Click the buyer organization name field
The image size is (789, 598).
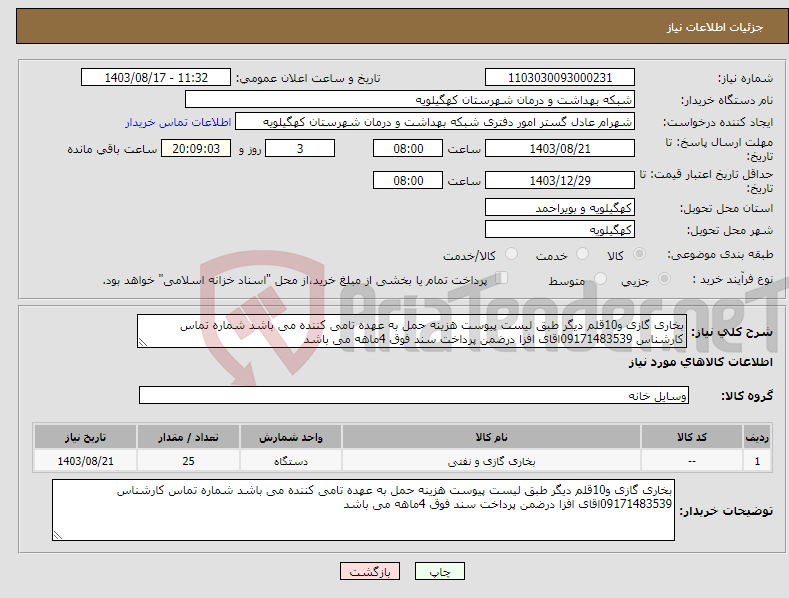pos(410,100)
